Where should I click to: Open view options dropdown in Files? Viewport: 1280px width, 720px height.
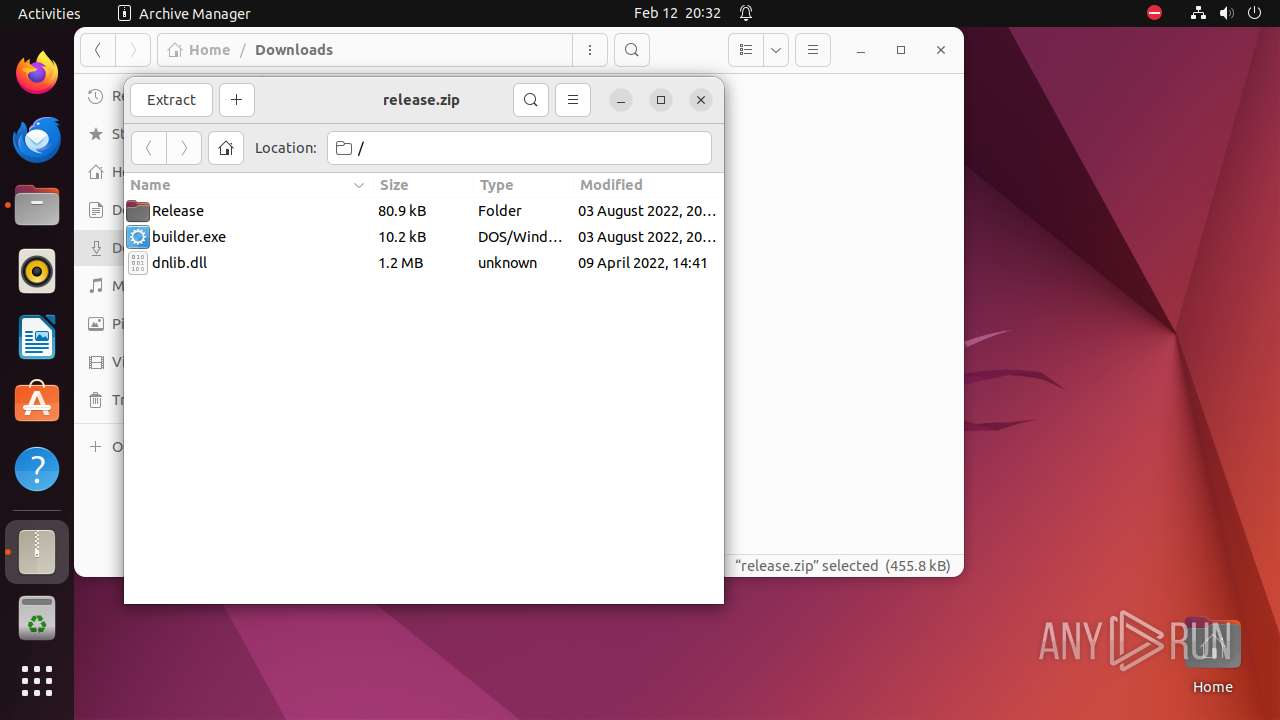[776, 50]
